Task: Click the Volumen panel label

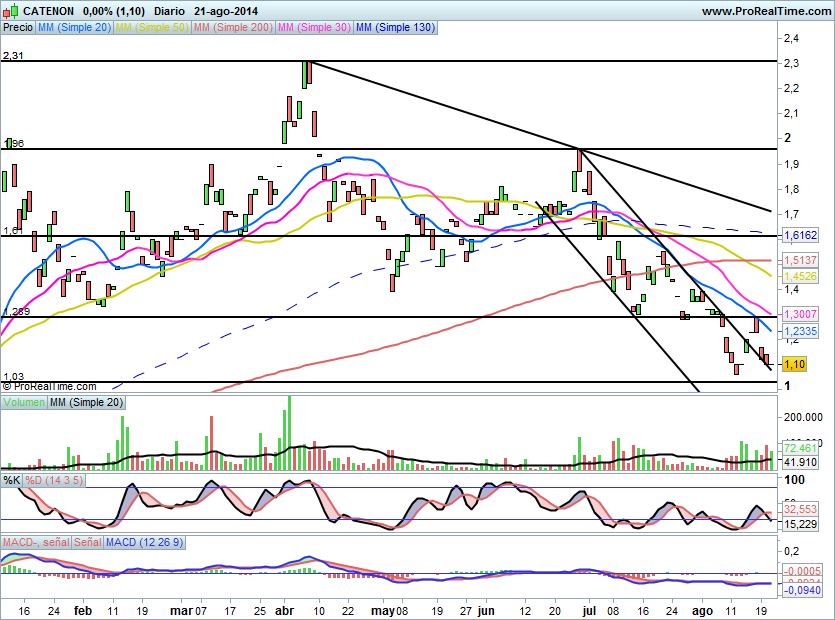Action: 24,402
